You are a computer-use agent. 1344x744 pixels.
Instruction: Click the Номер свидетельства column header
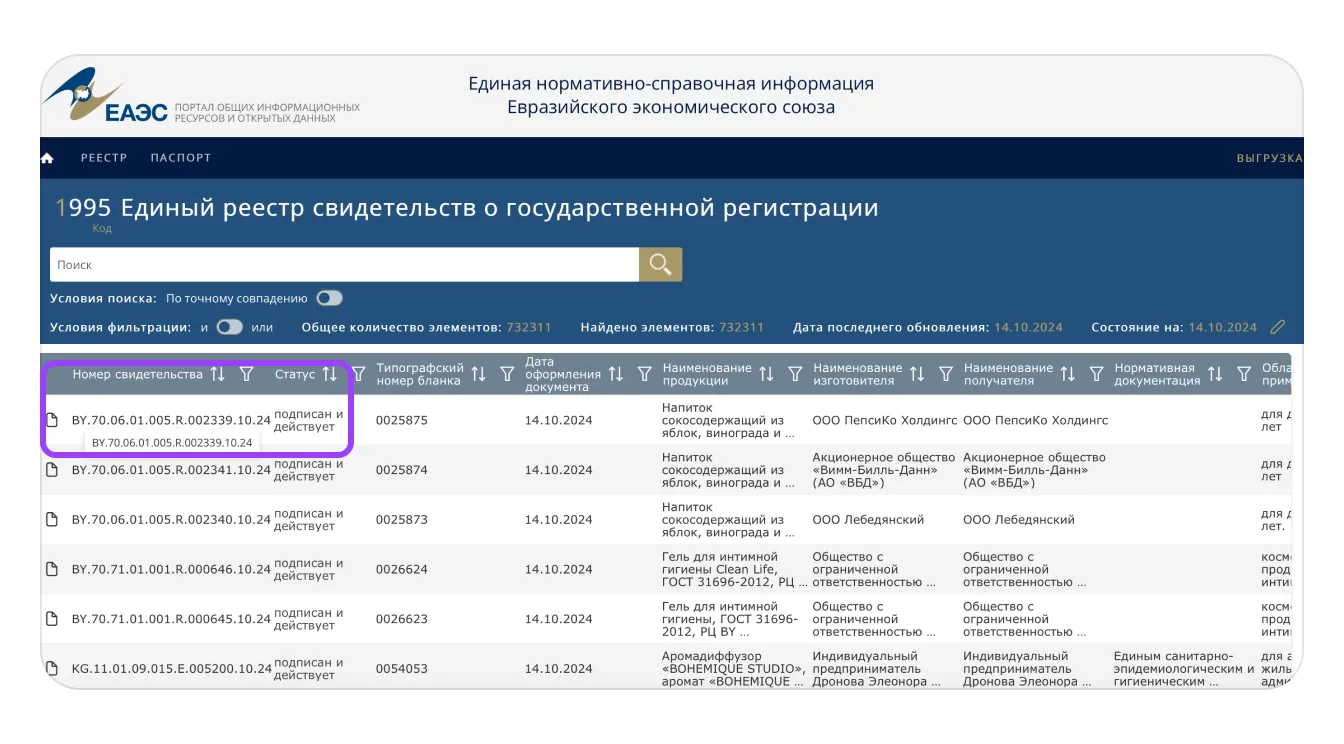(138, 374)
